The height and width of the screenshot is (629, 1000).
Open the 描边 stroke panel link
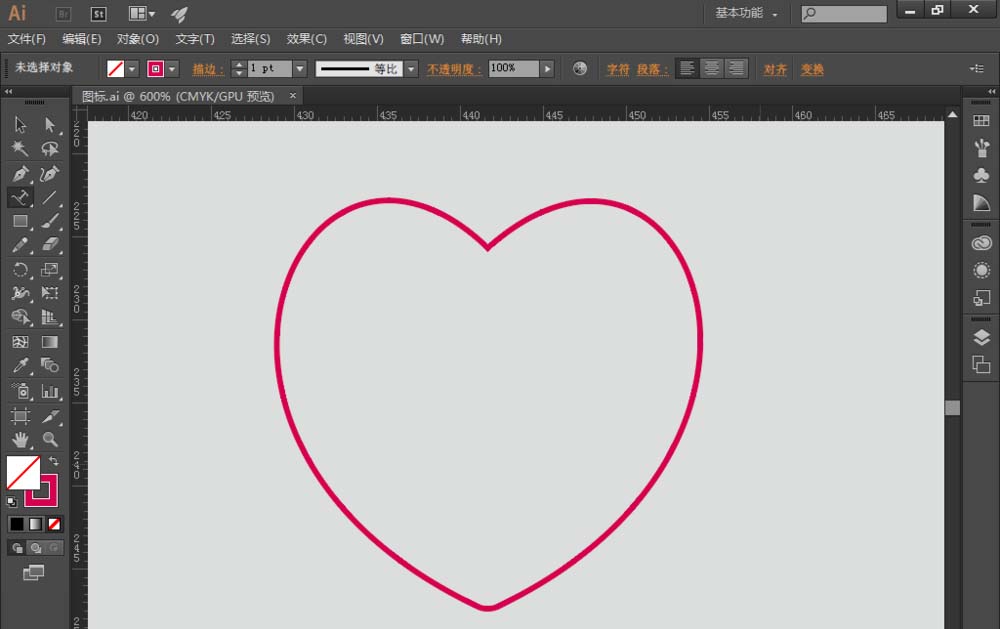(x=208, y=69)
